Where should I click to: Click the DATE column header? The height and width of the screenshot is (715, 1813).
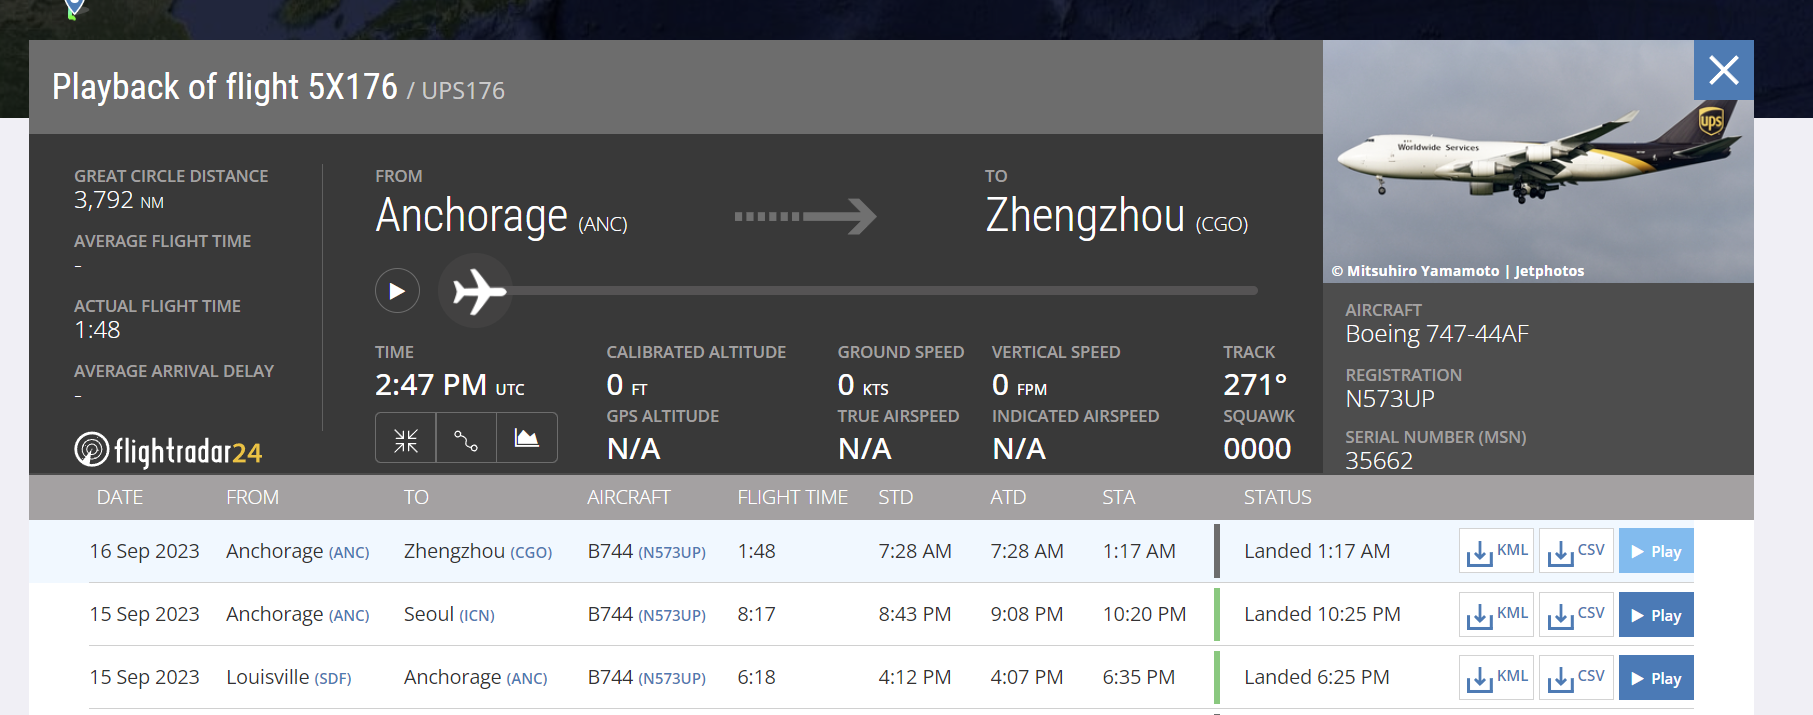[x=120, y=497]
